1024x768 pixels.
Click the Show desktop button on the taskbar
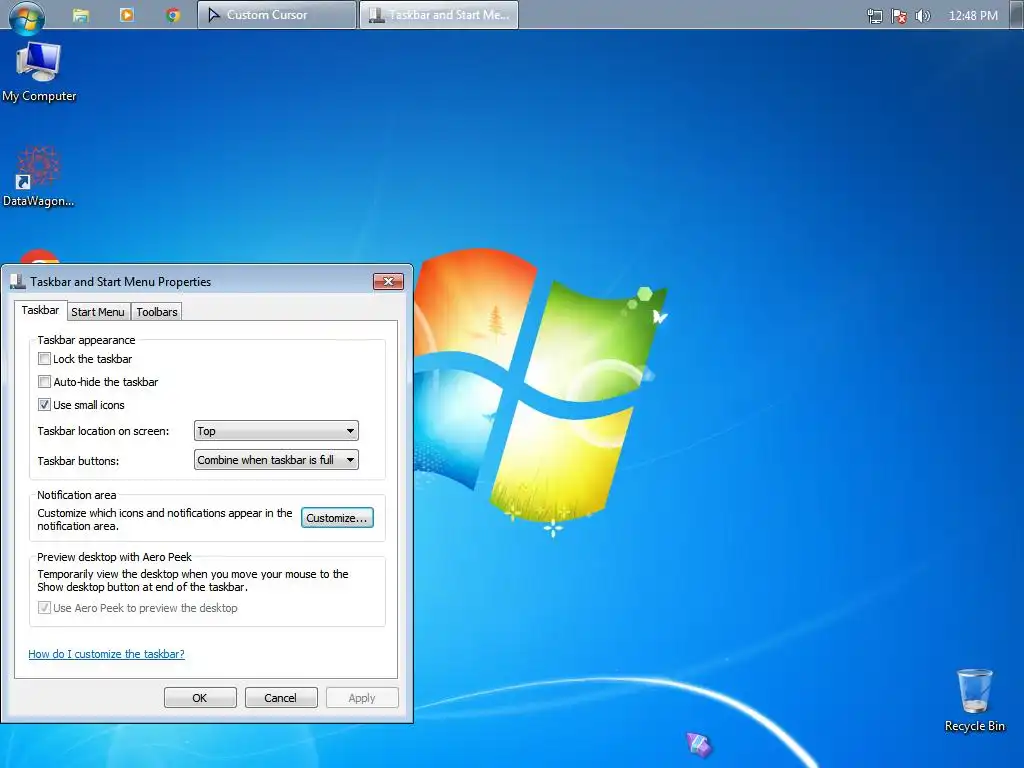1016,15
